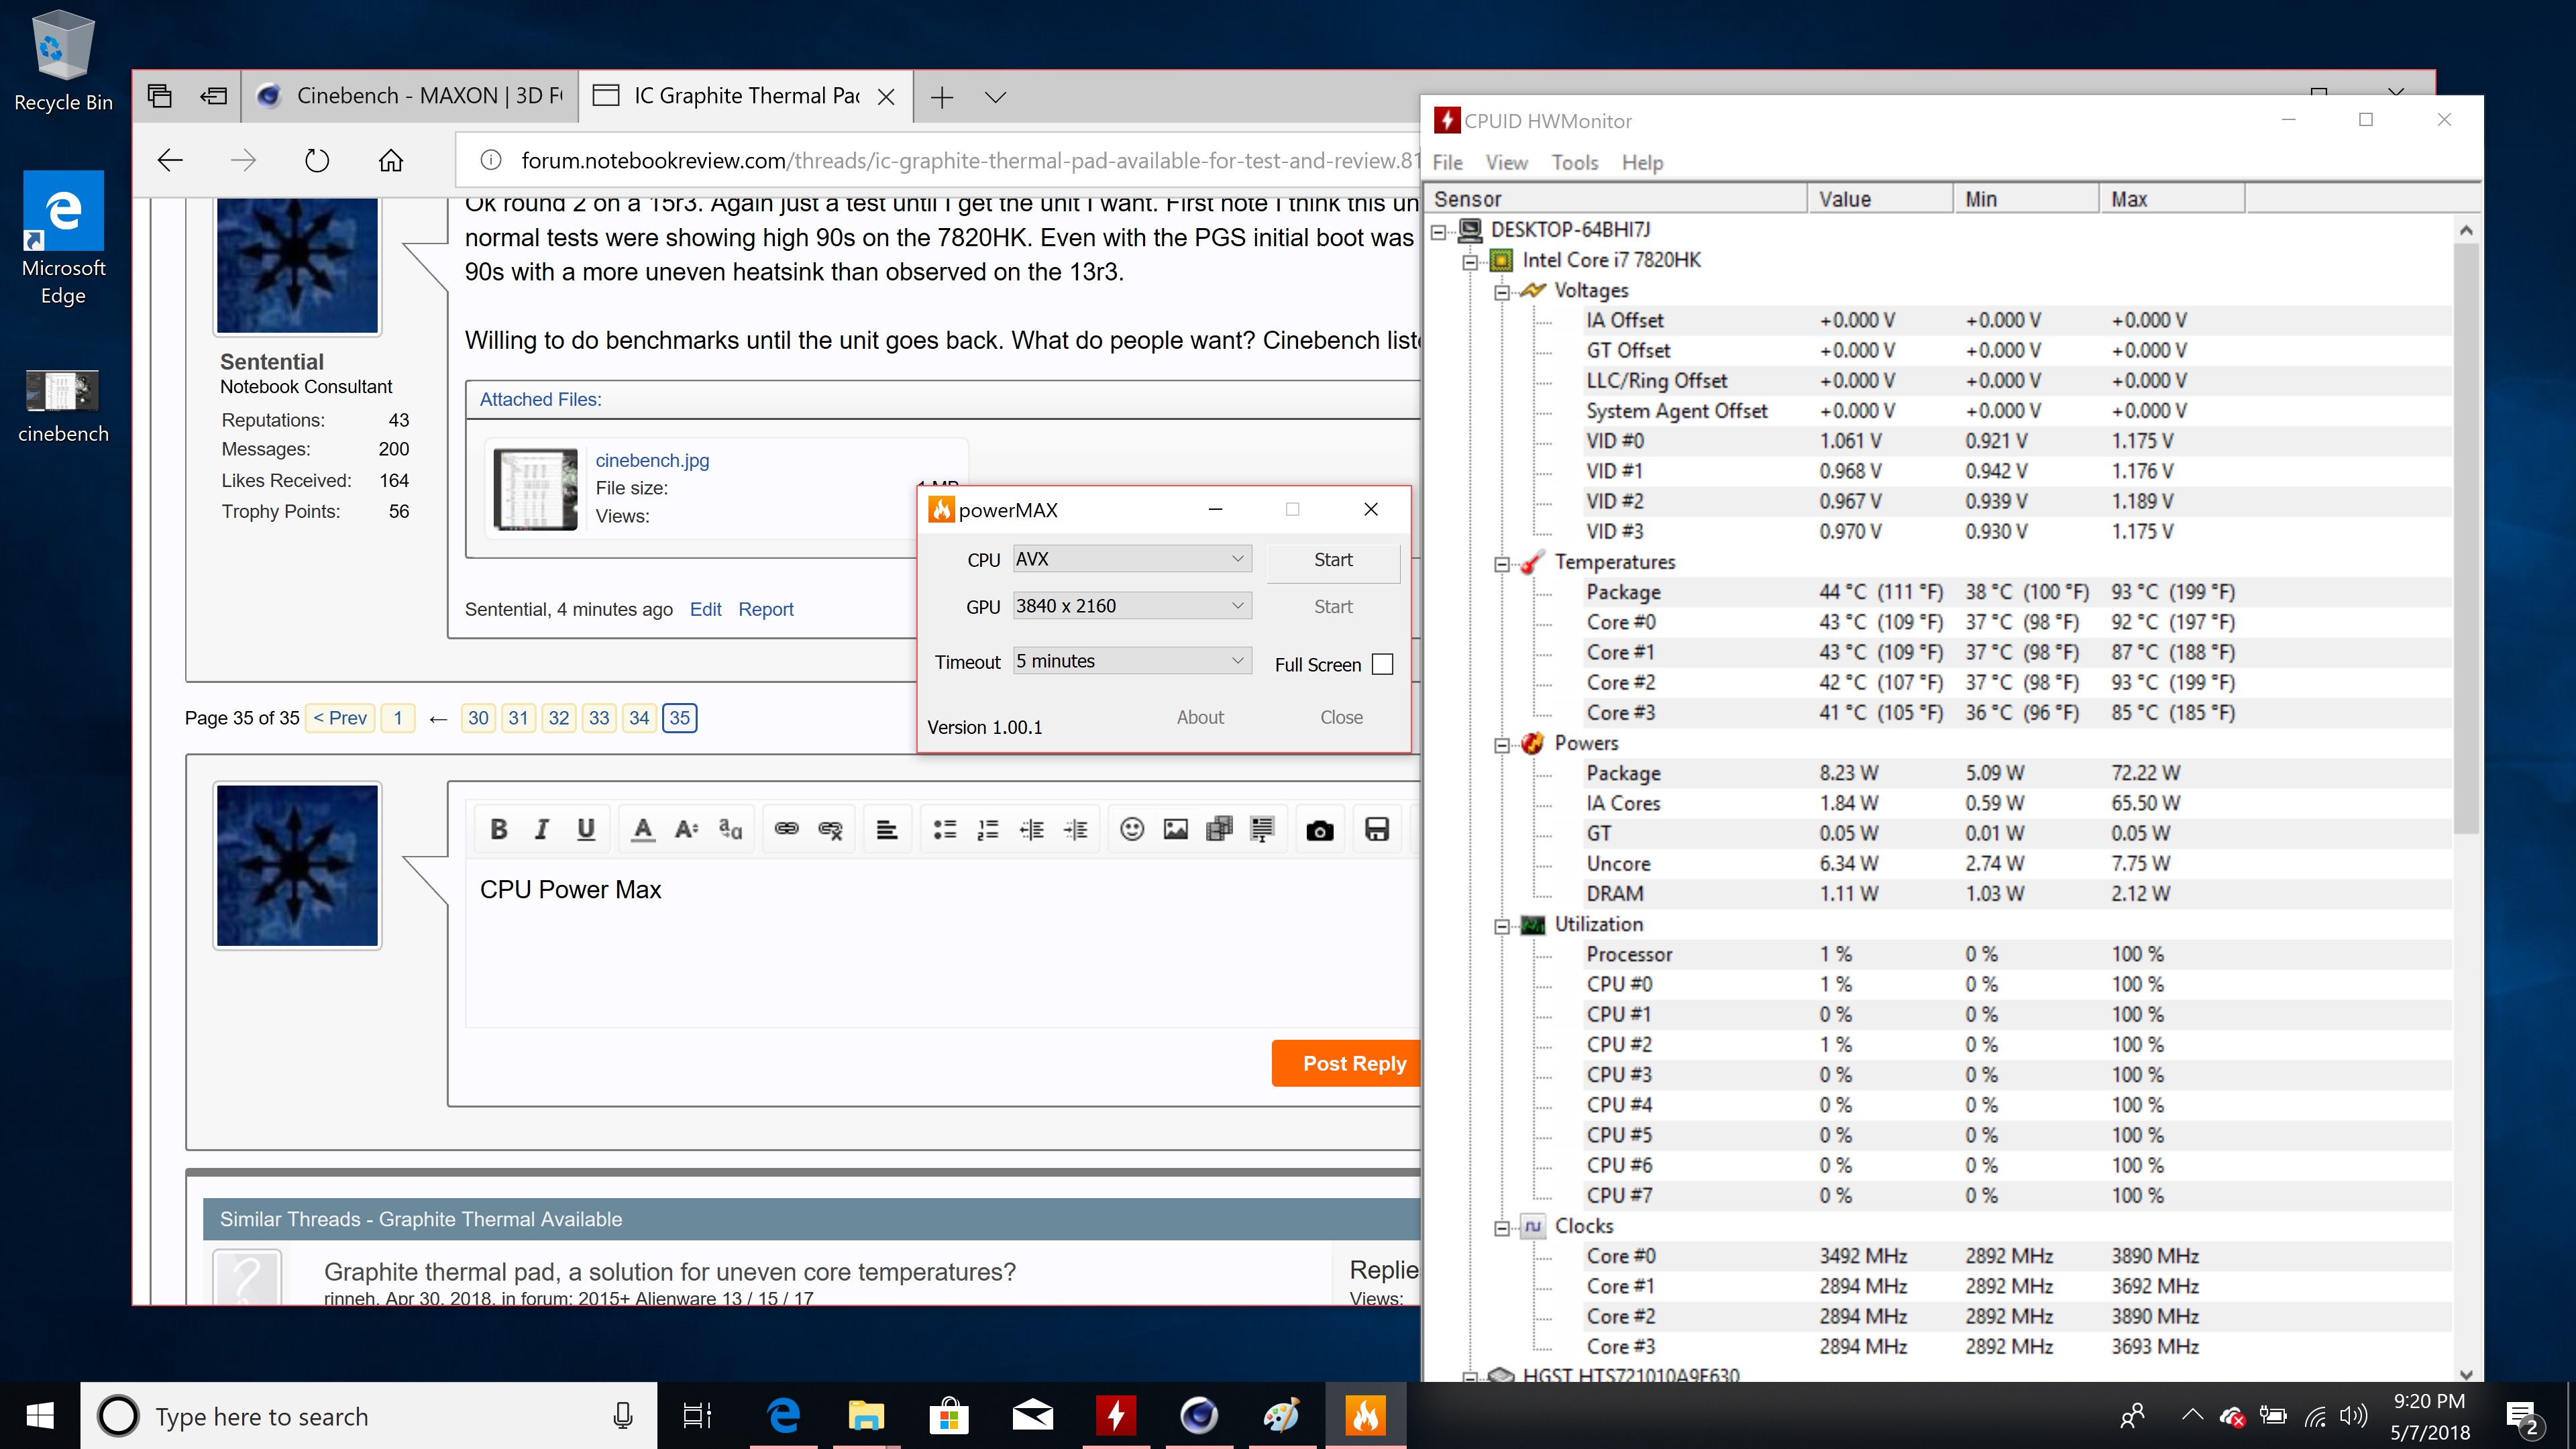Start the CPU test in powerMAX
Image resolution: width=2576 pixels, height=1449 pixels.
1333,560
